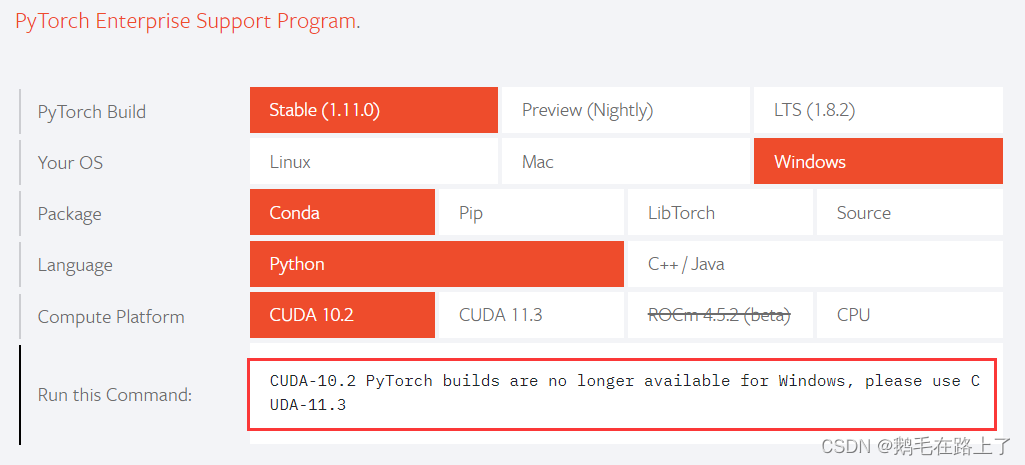Choose the Pip package option

click(x=531, y=212)
